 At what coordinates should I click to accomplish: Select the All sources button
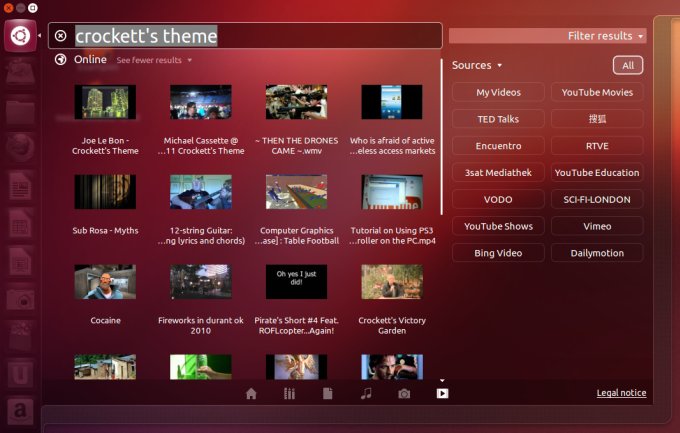click(x=628, y=65)
